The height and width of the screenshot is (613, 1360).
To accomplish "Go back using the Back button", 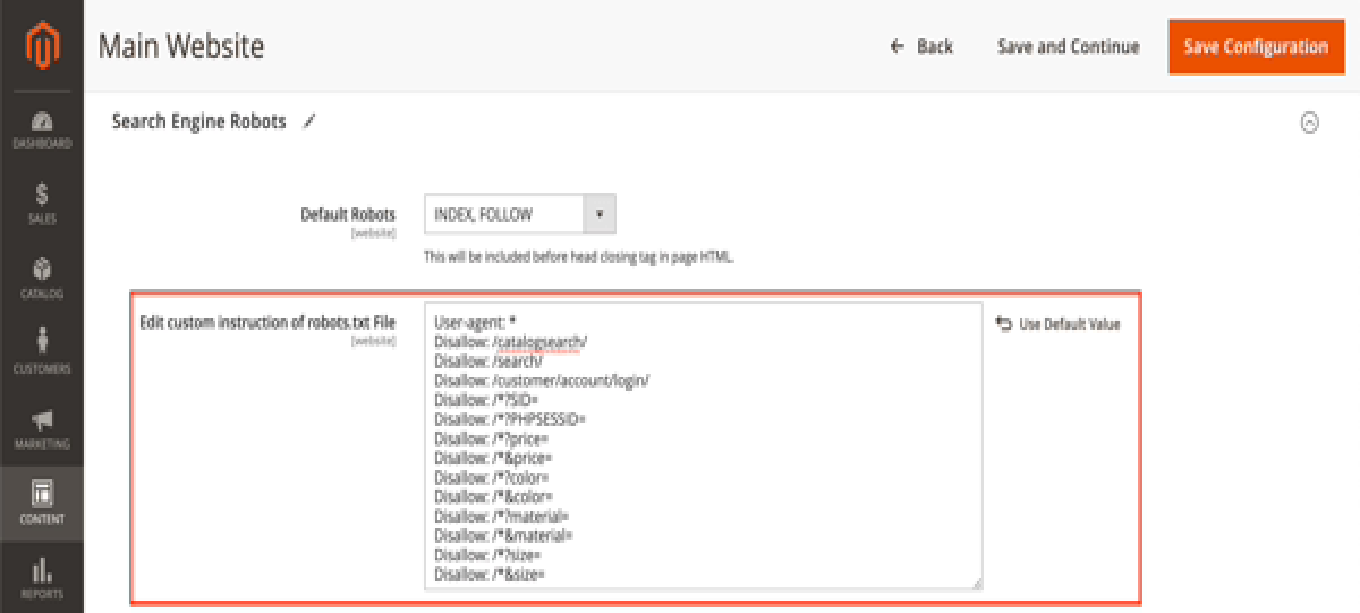I will [x=922, y=47].
